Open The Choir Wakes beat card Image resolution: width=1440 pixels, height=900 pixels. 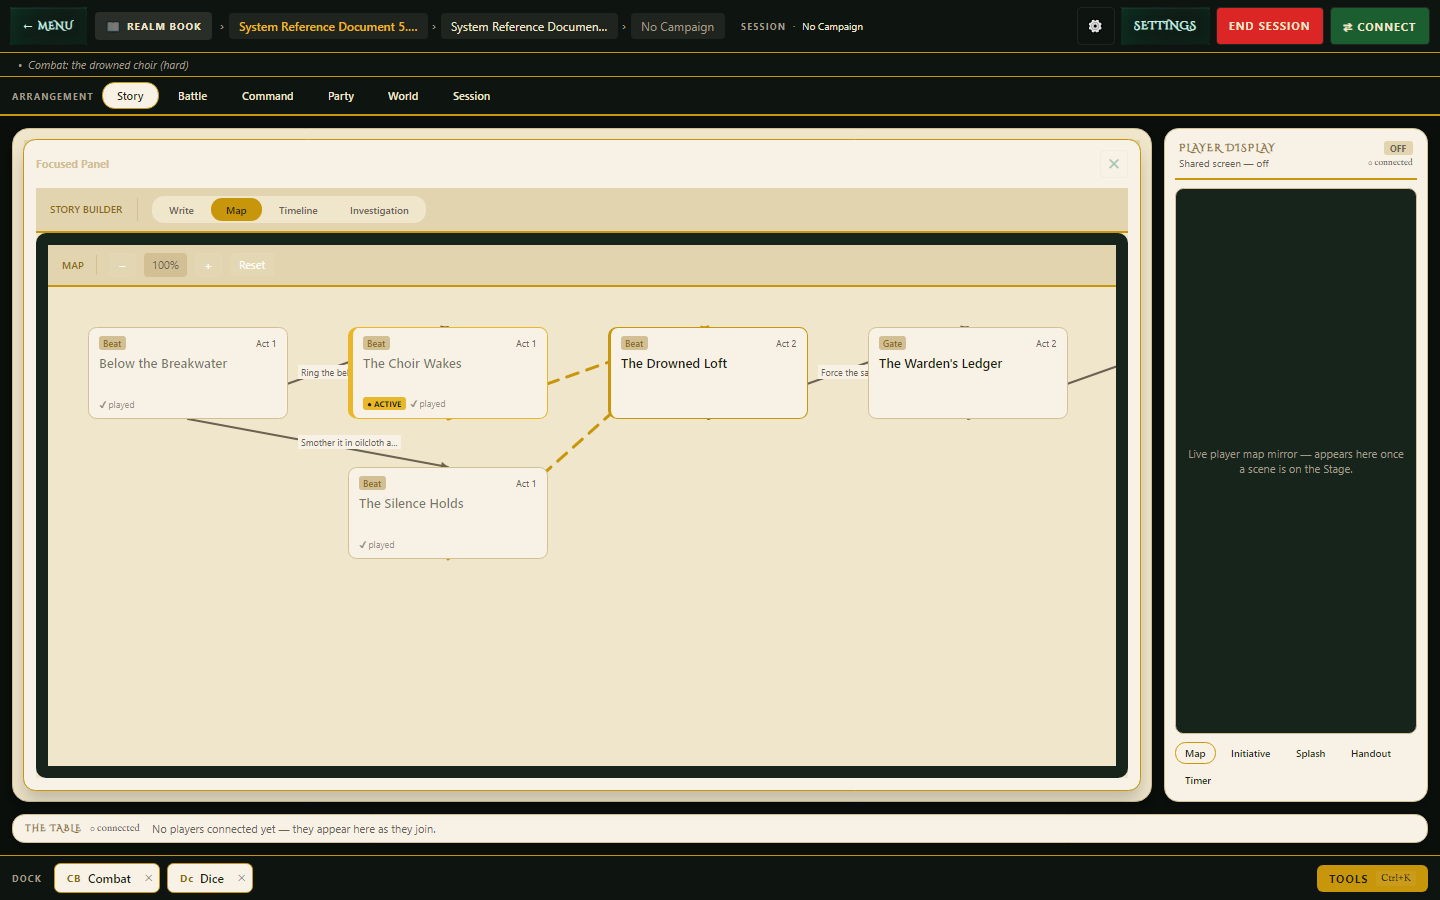(448, 373)
